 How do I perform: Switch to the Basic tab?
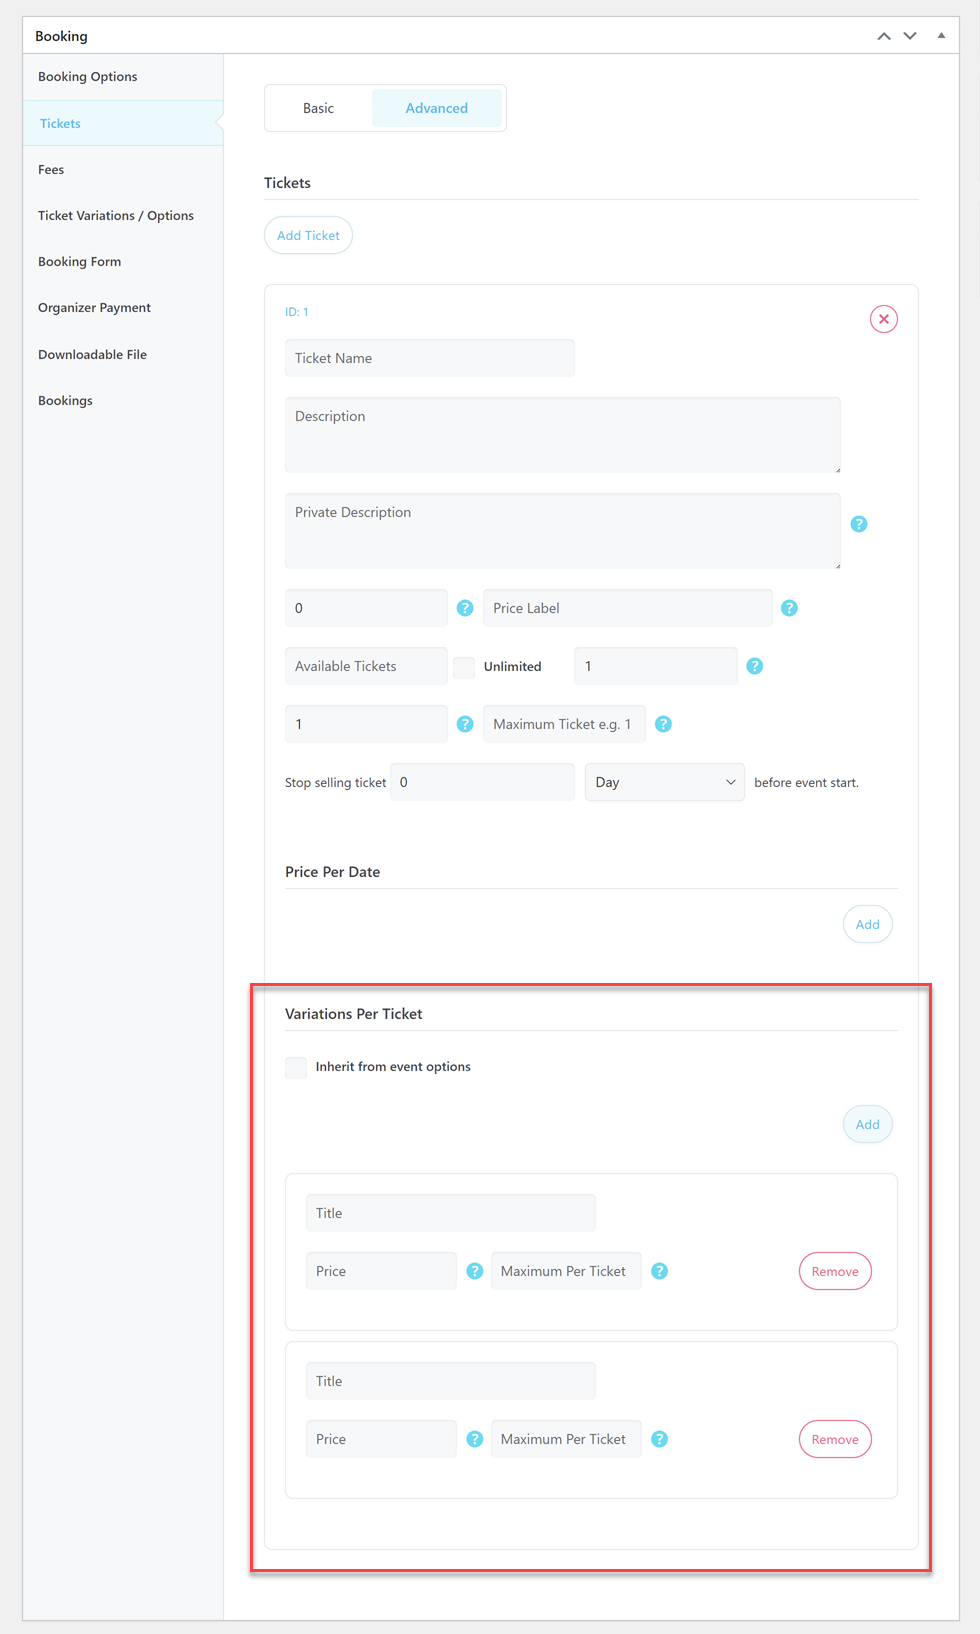point(318,108)
